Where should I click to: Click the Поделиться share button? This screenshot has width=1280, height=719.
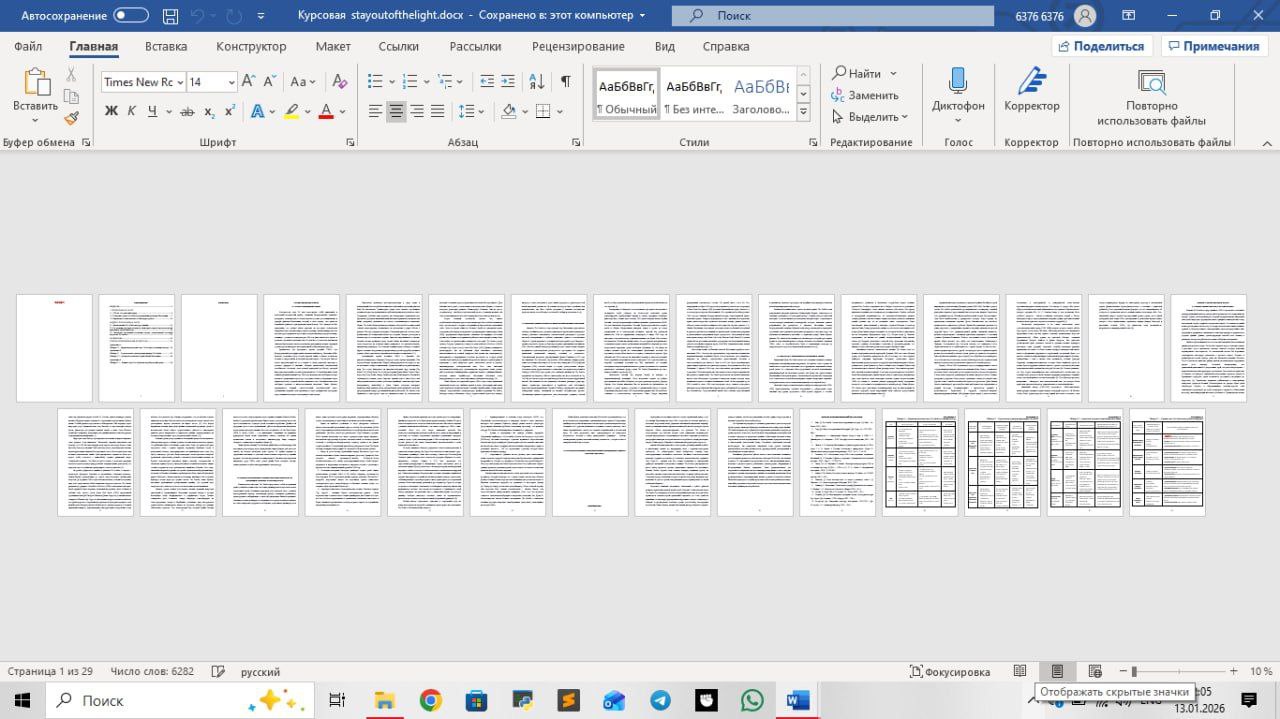pyautogui.click(x=1103, y=46)
